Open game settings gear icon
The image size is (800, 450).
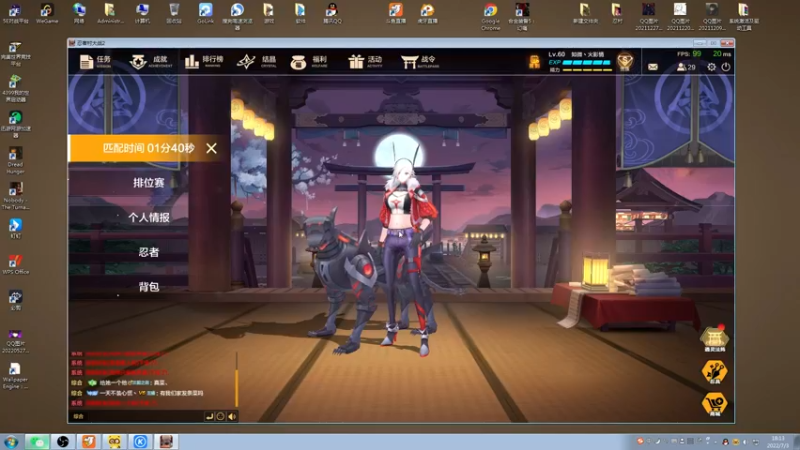coord(711,67)
